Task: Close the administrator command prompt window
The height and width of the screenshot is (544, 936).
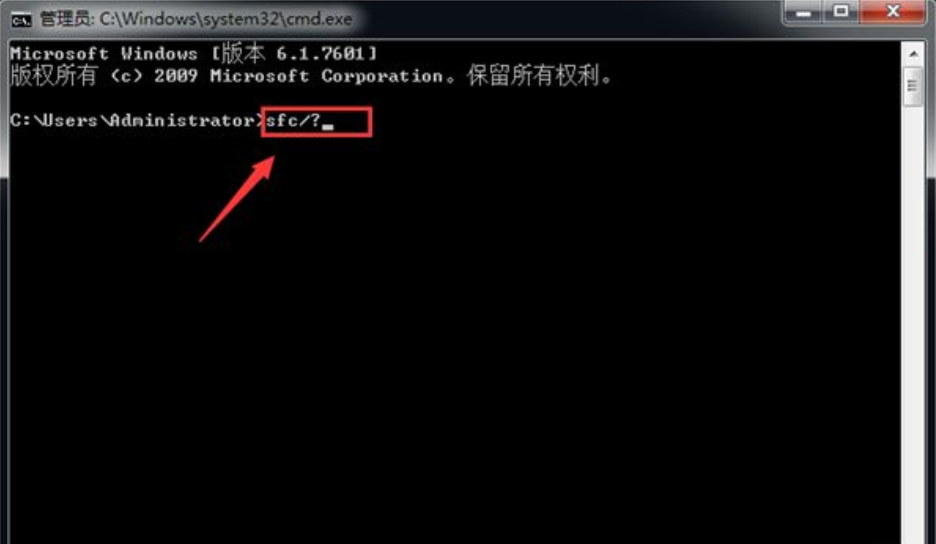Action: pyautogui.click(x=892, y=11)
